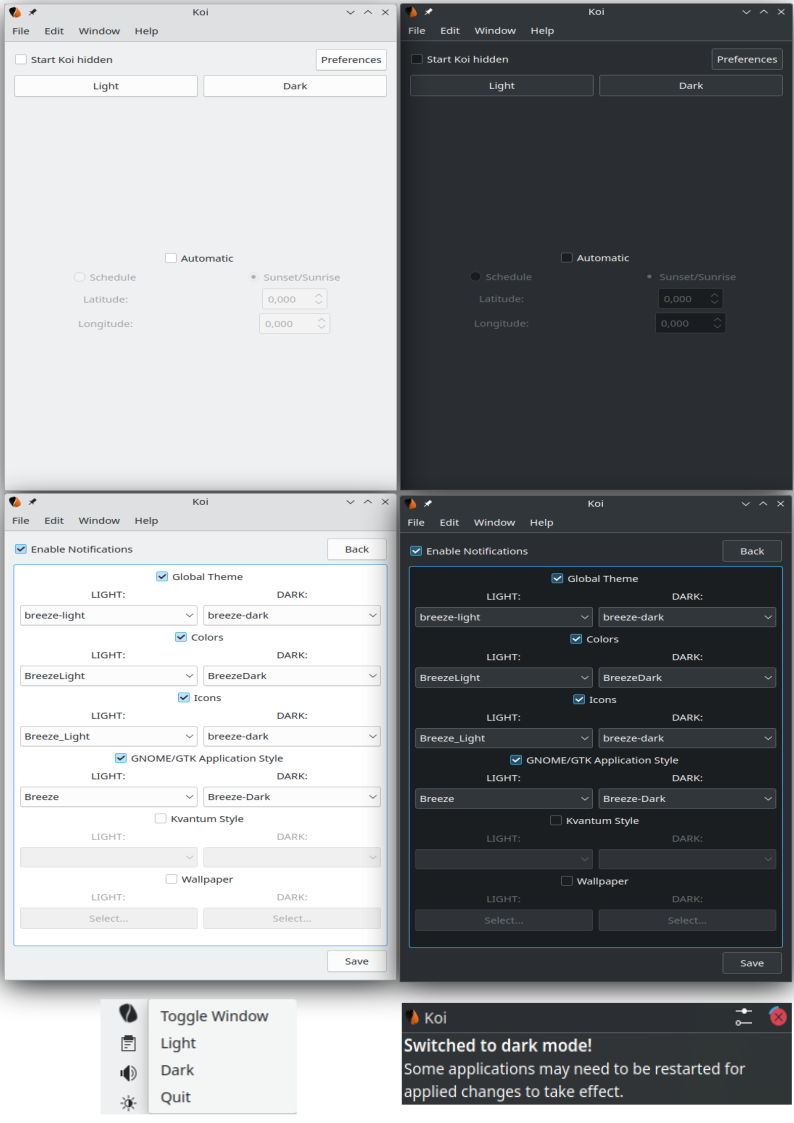Screen dimensions: 794x1123
Task: Open breeze-light Global Theme dropdown in dark preferences window
Action: tap(504, 617)
